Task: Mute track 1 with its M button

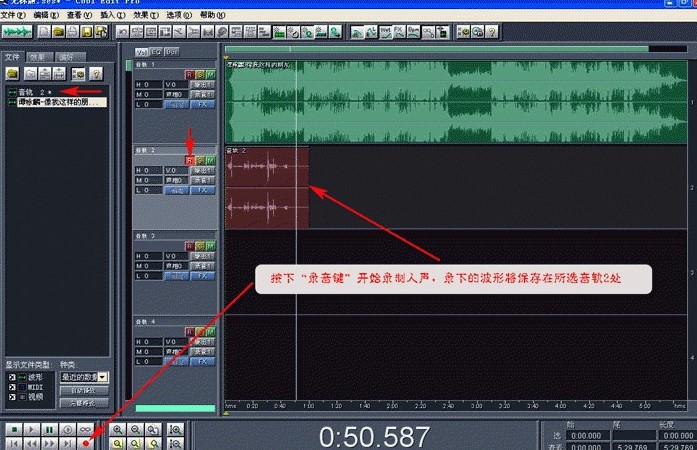Action: pyautogui.click(x=210, y=75)
